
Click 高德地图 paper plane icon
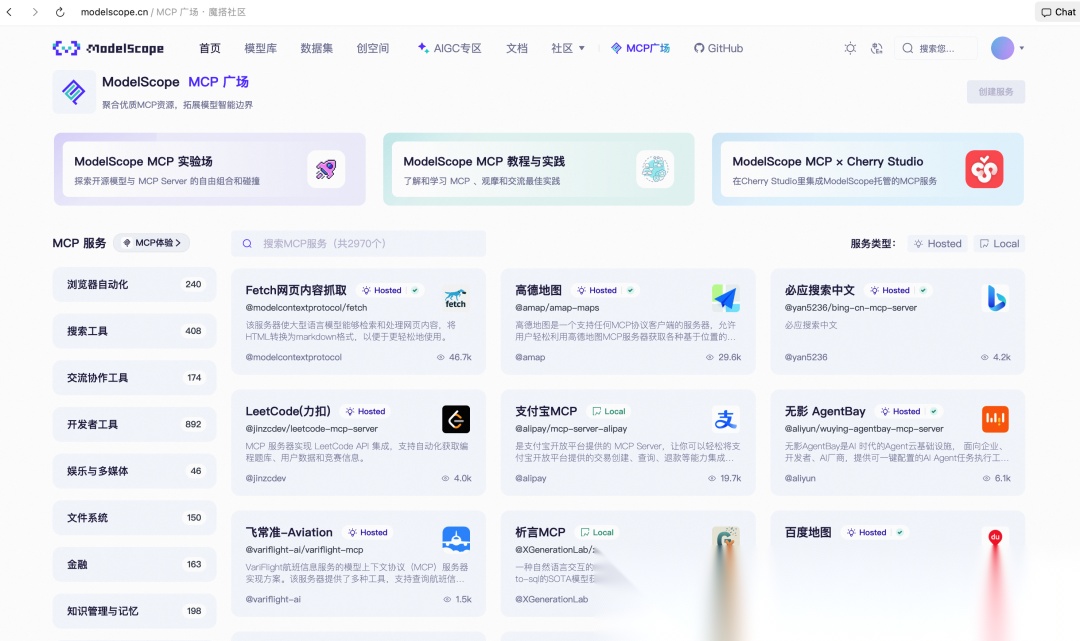(725, 298)
